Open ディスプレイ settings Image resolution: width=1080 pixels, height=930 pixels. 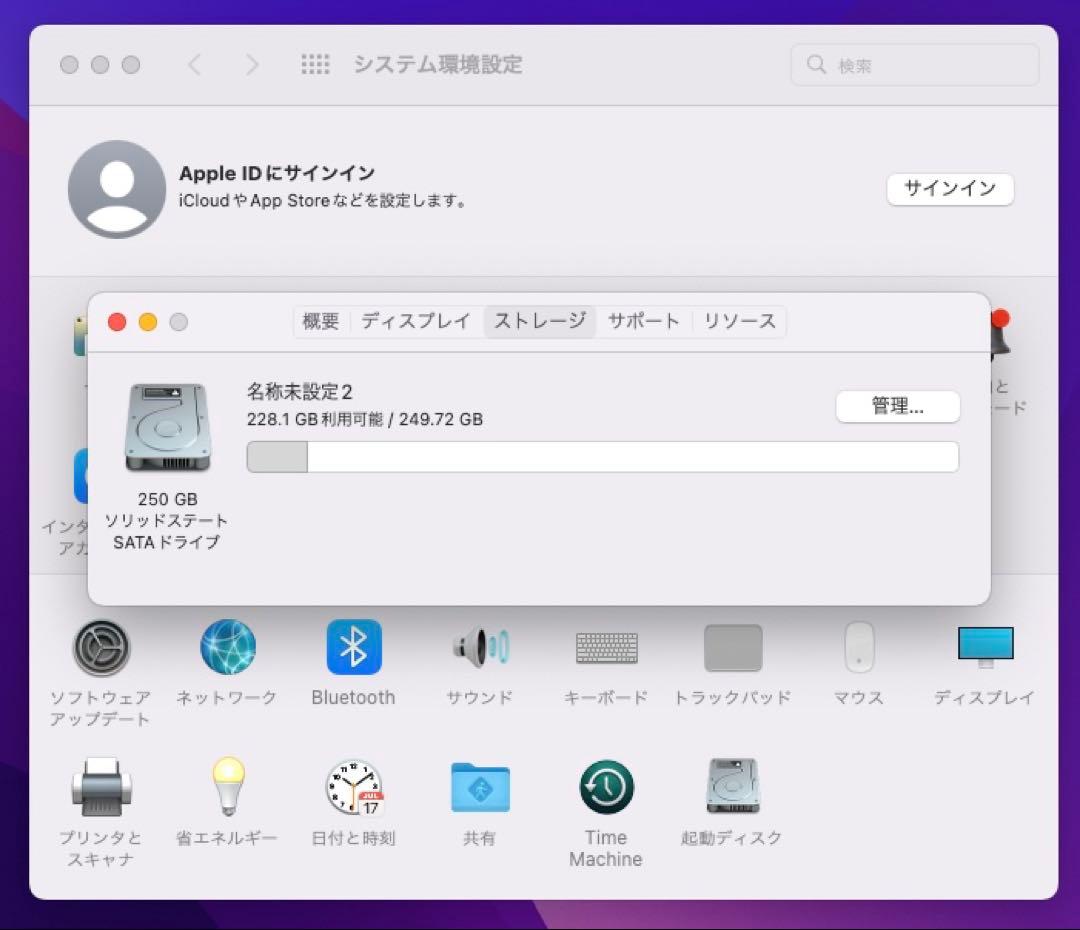pyautogui.click(x=985, y=648)
